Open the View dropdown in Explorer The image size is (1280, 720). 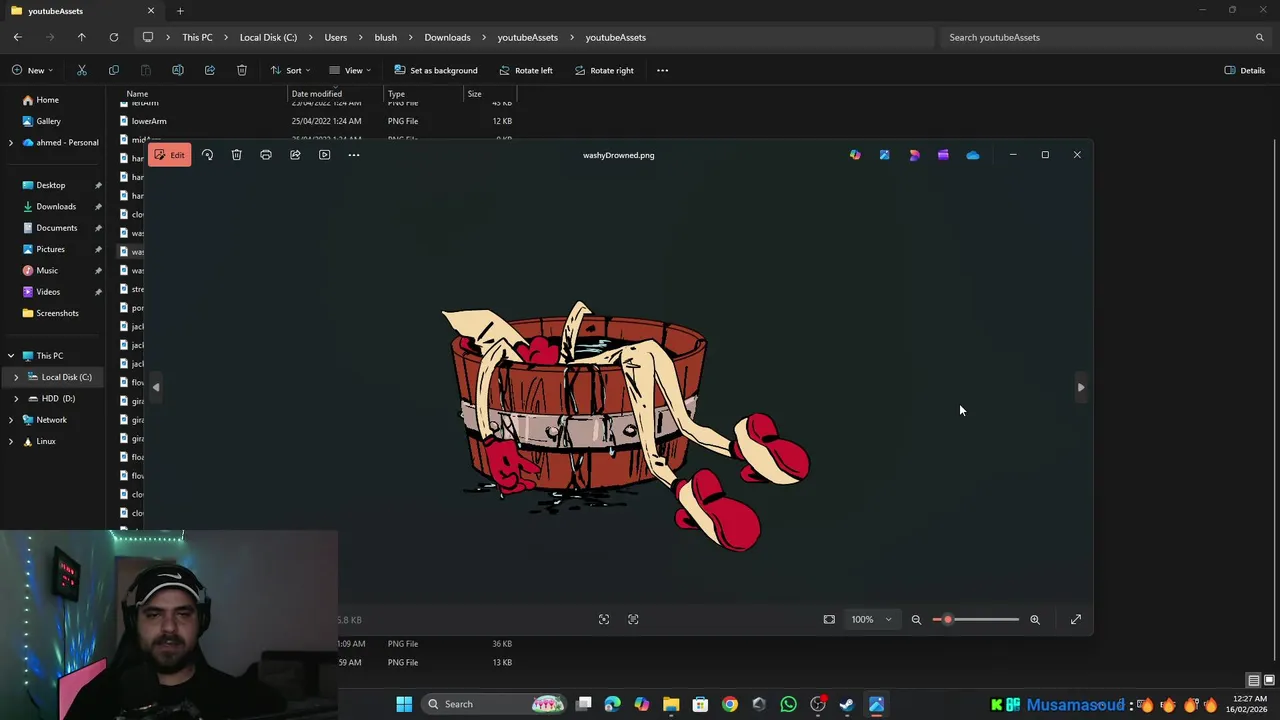[350, 70]
